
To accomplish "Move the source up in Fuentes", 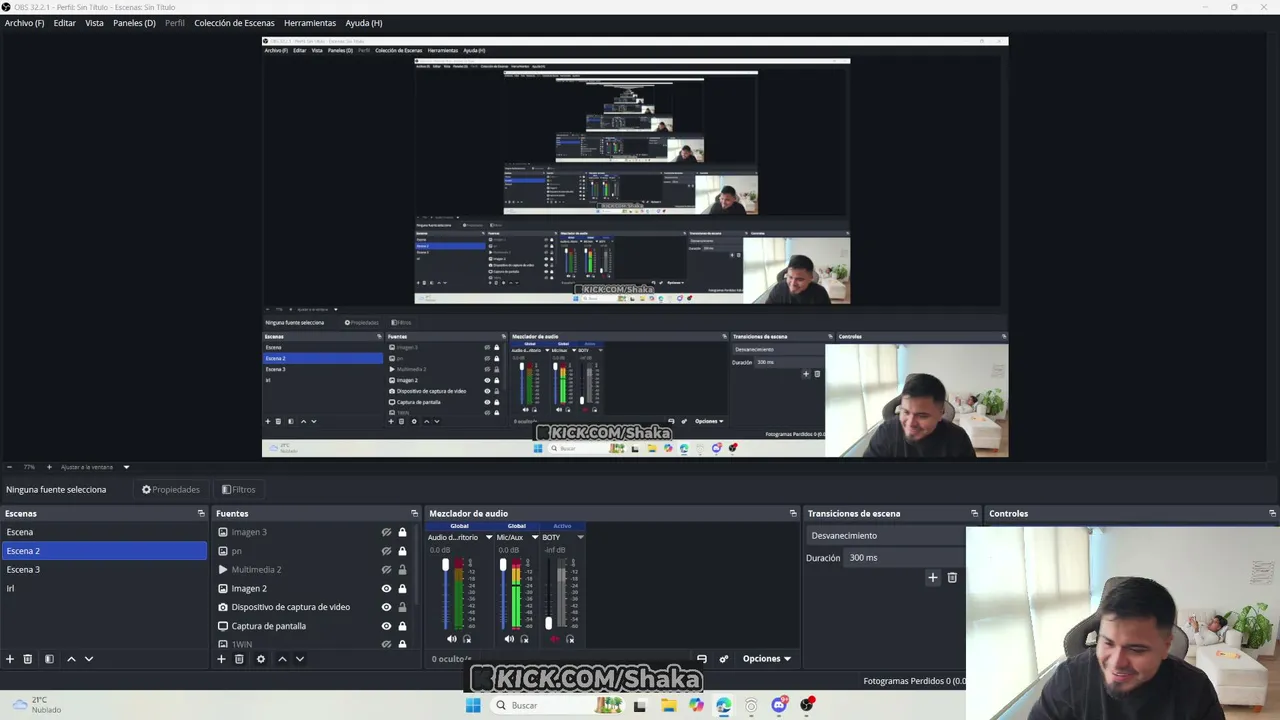I will (282, 659).
